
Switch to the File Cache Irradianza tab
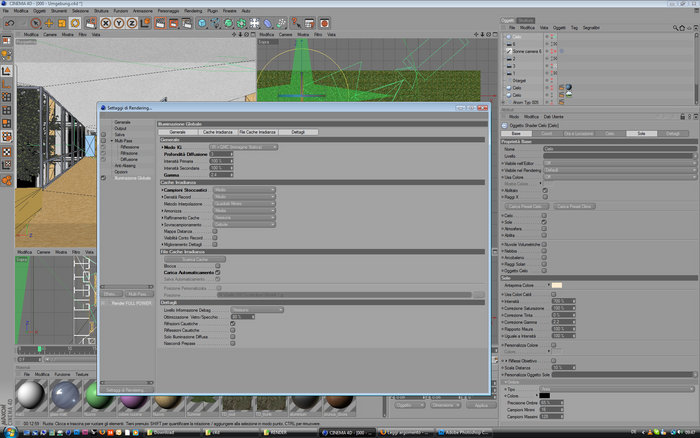click(258, 132)
